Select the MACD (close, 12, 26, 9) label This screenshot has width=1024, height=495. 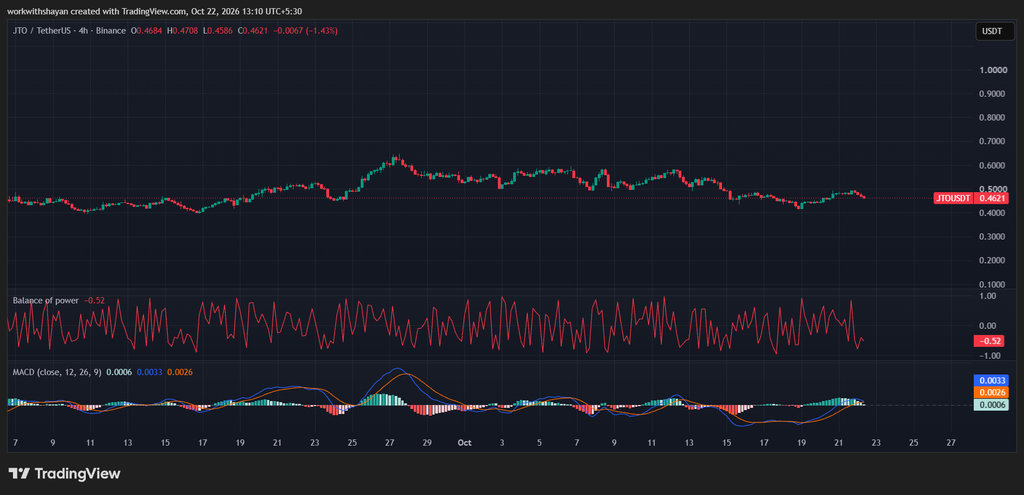pyautogui.click(x=57, y=372)
